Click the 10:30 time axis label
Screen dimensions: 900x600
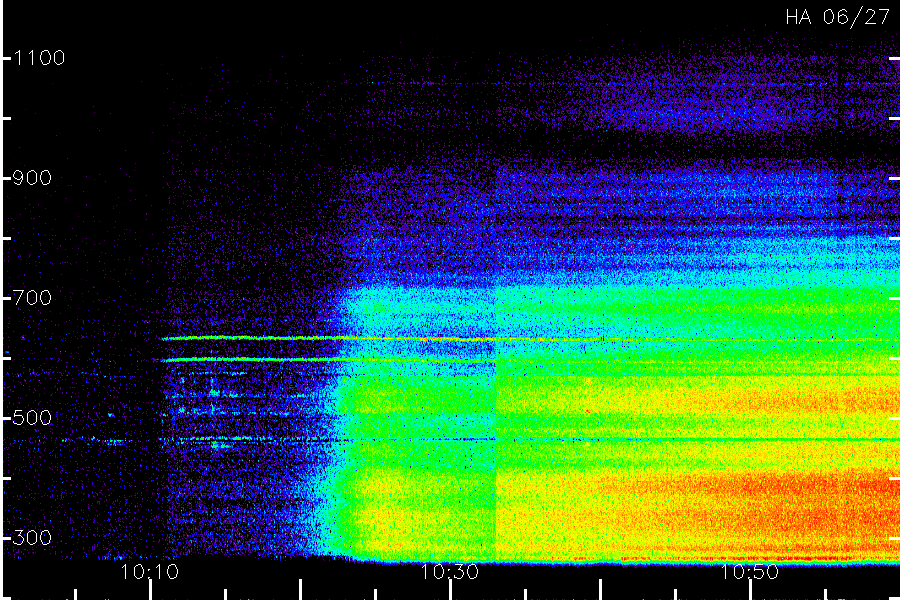click(449, 572)
